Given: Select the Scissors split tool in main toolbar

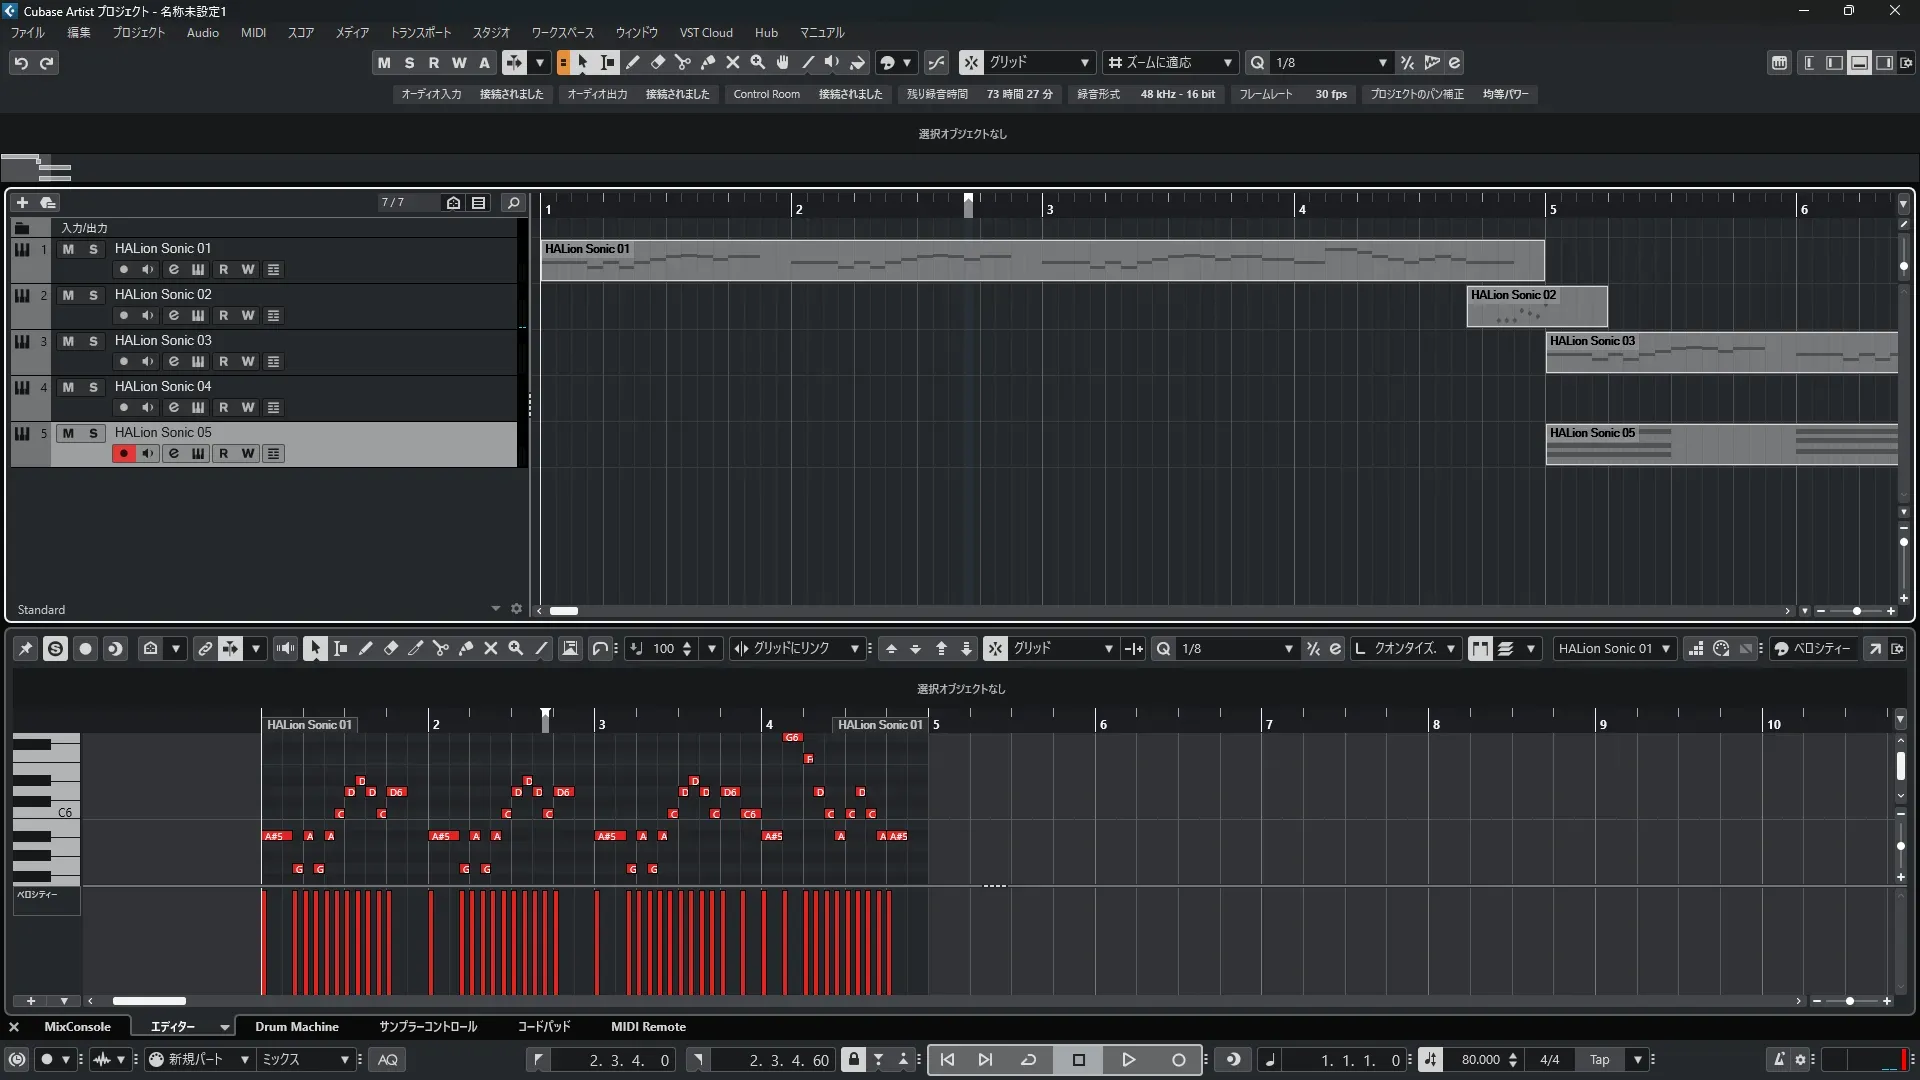Looking at the screenshot, I should pos(683,62).
